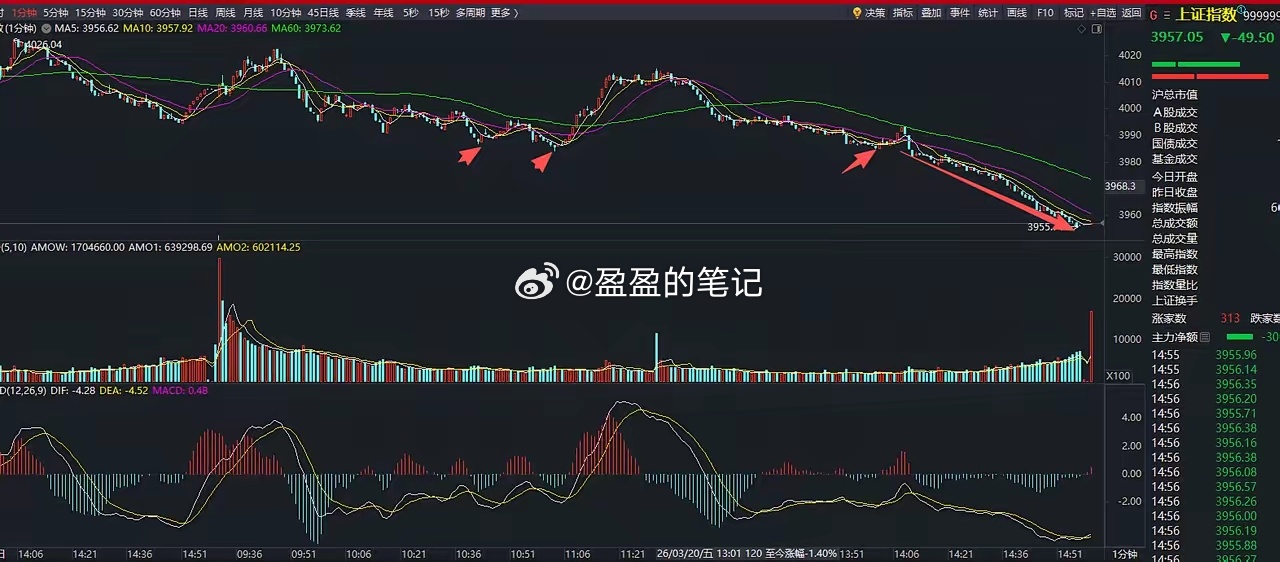Click the 上证指数 title
1280x562 pixels.
pyautogui.click(x=1204, y=14)
